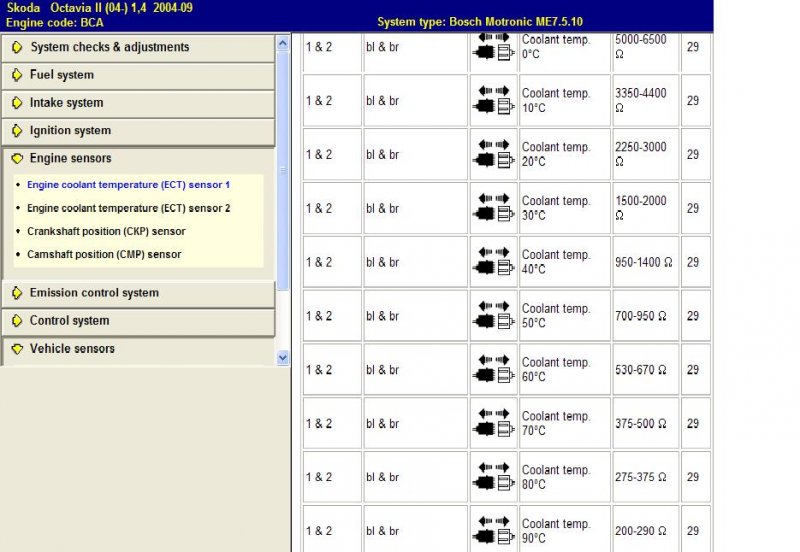Expand the System checks & adjustments section
The image size is (800, 552).
point(138,47)
